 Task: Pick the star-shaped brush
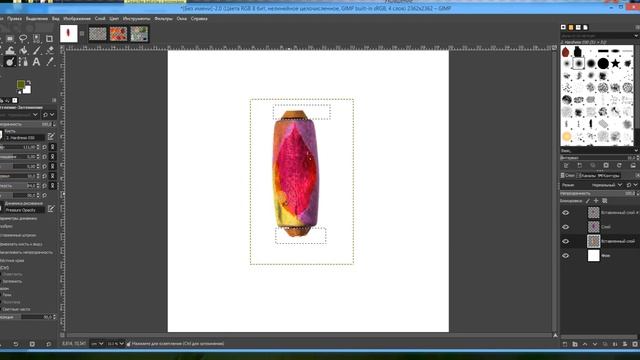[x=615, y=63]
